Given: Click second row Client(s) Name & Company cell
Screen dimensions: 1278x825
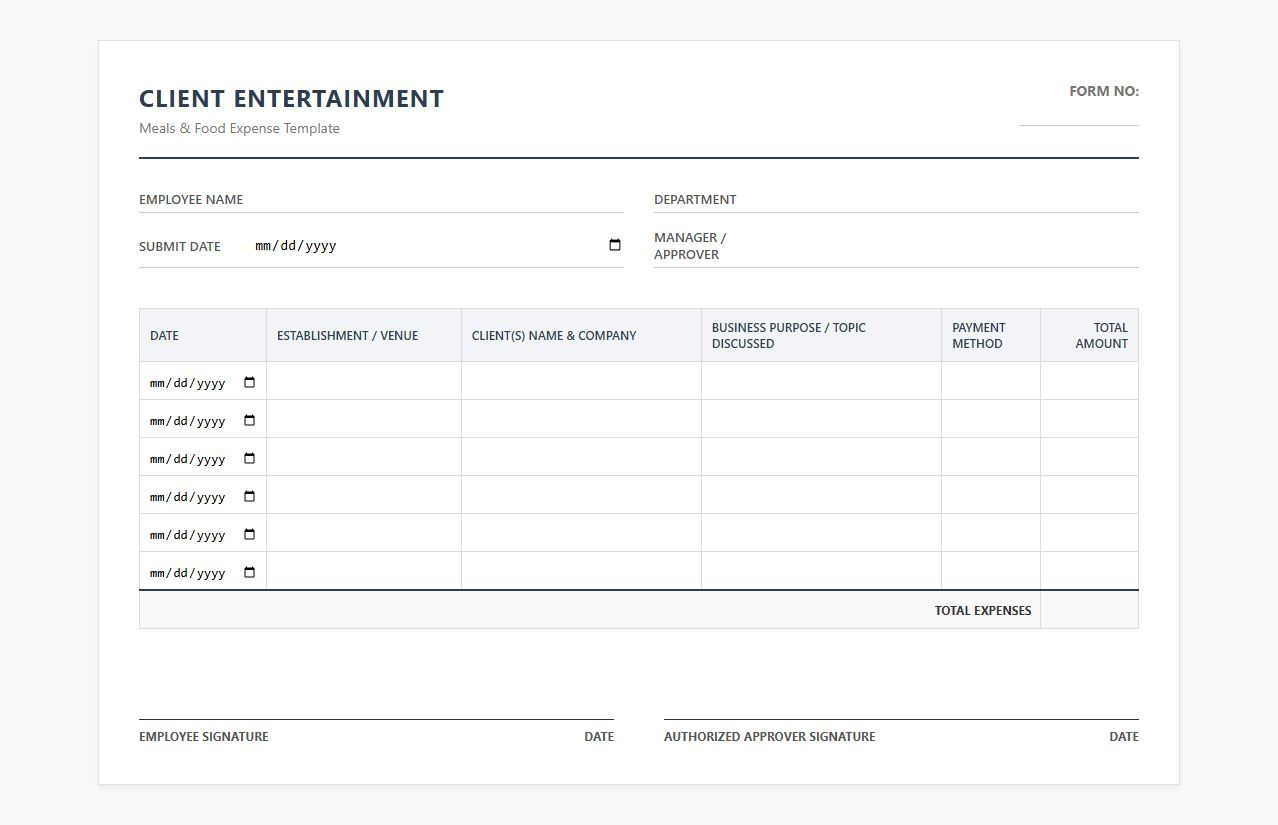Looking at the screenshot, I should [x=581, y=419].
